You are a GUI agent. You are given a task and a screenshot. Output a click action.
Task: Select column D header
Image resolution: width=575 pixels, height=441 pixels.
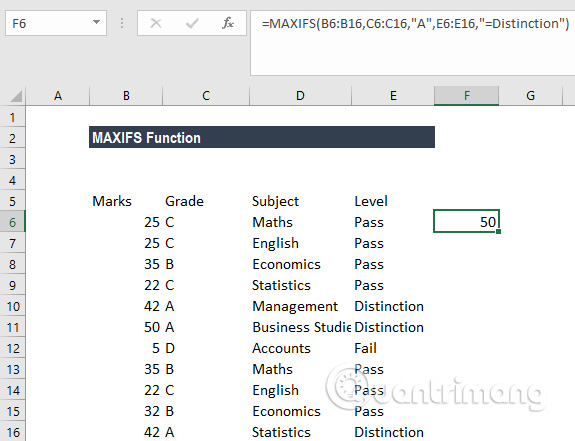(x=300, y=96)
